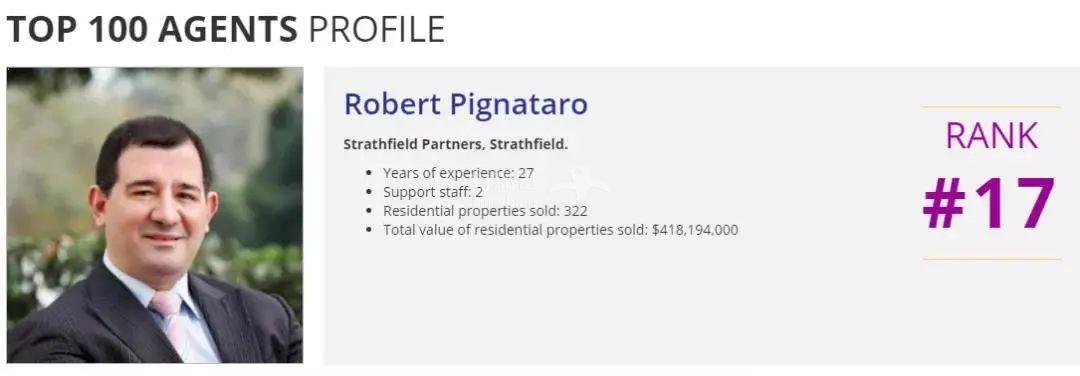The width and height of the screenshot is (1080, 376).
Task: Click the Years of experience: 27 line
Action: coord(459,173)
